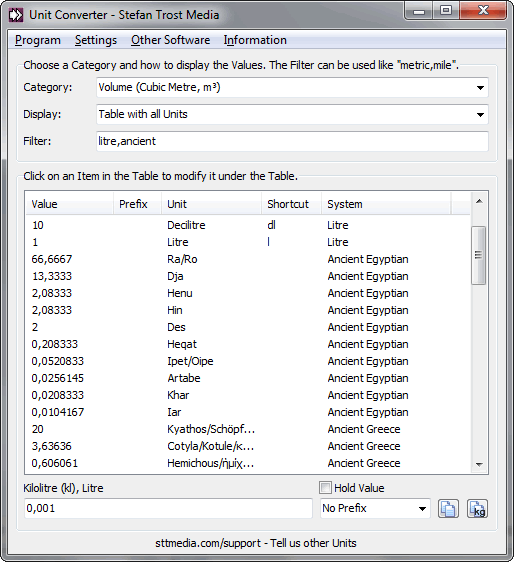Click the value 66,6667 cell

pos(52,259)
